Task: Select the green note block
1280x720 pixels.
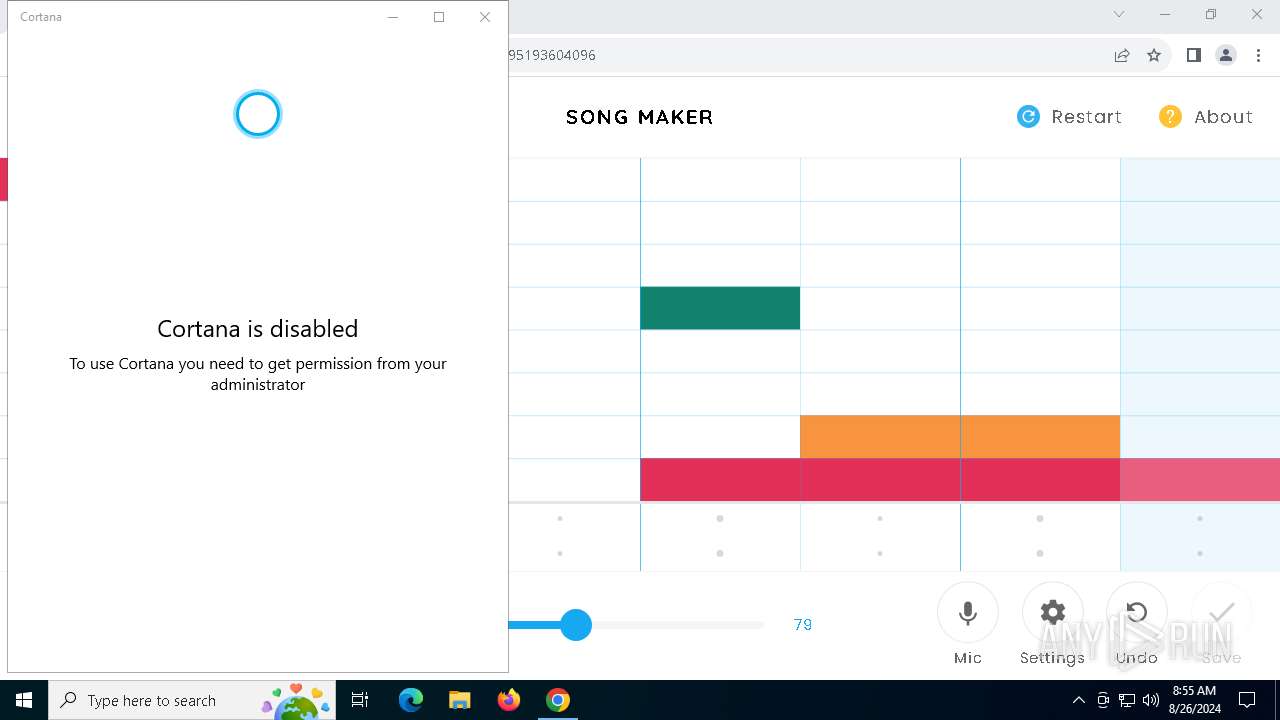Action: tap(720, 308)
